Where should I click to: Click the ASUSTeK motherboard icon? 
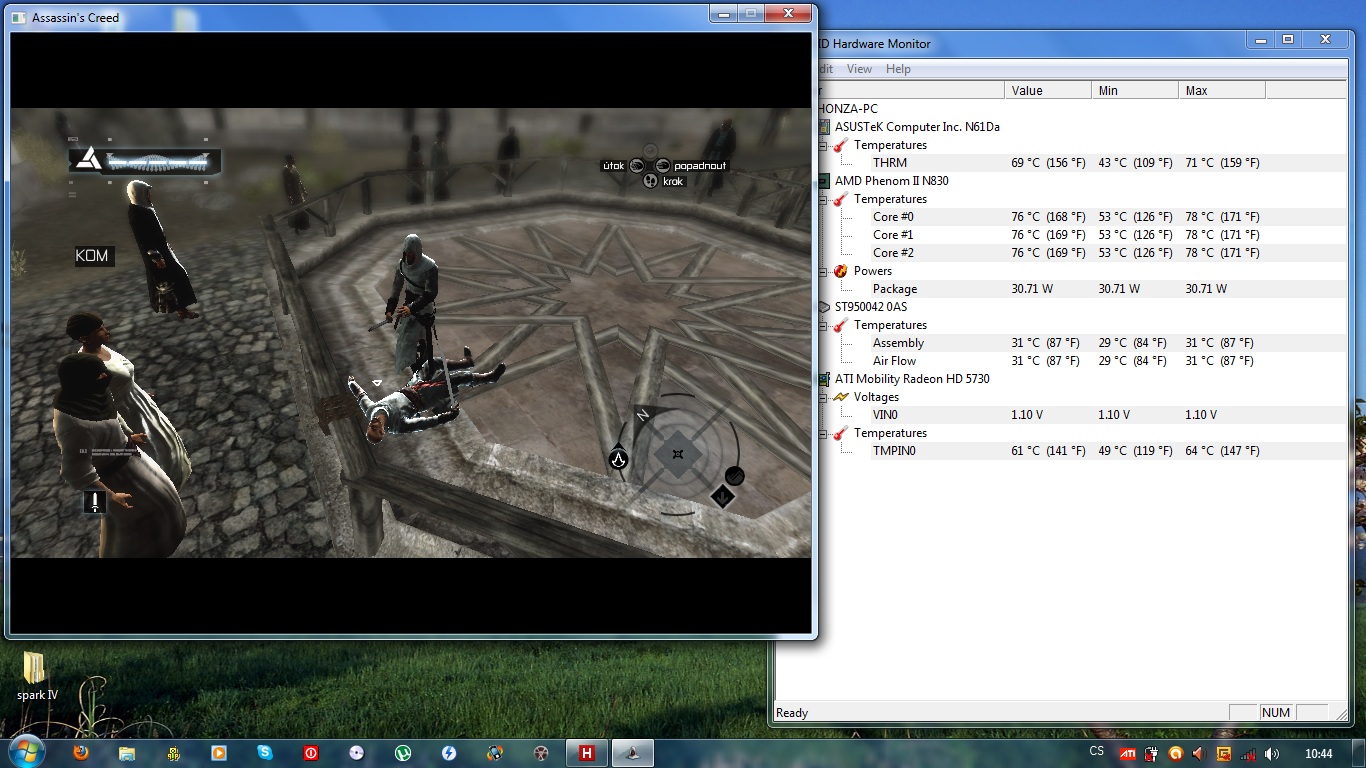coord(824,127)
